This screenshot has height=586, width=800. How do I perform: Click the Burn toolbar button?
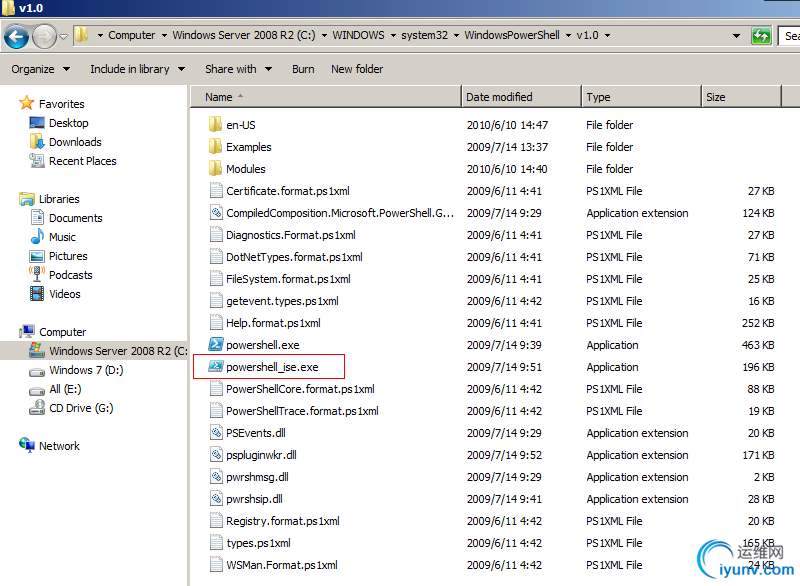coord(303,69)
